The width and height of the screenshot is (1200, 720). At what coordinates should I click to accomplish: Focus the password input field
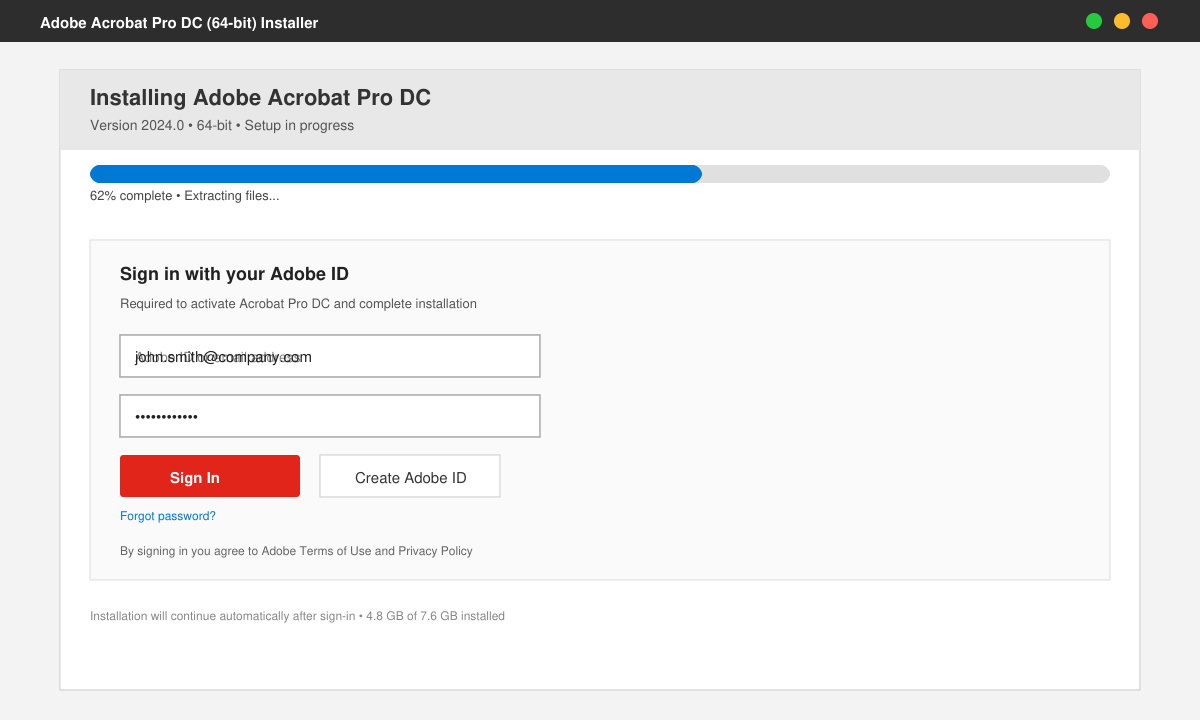point(330,416)
